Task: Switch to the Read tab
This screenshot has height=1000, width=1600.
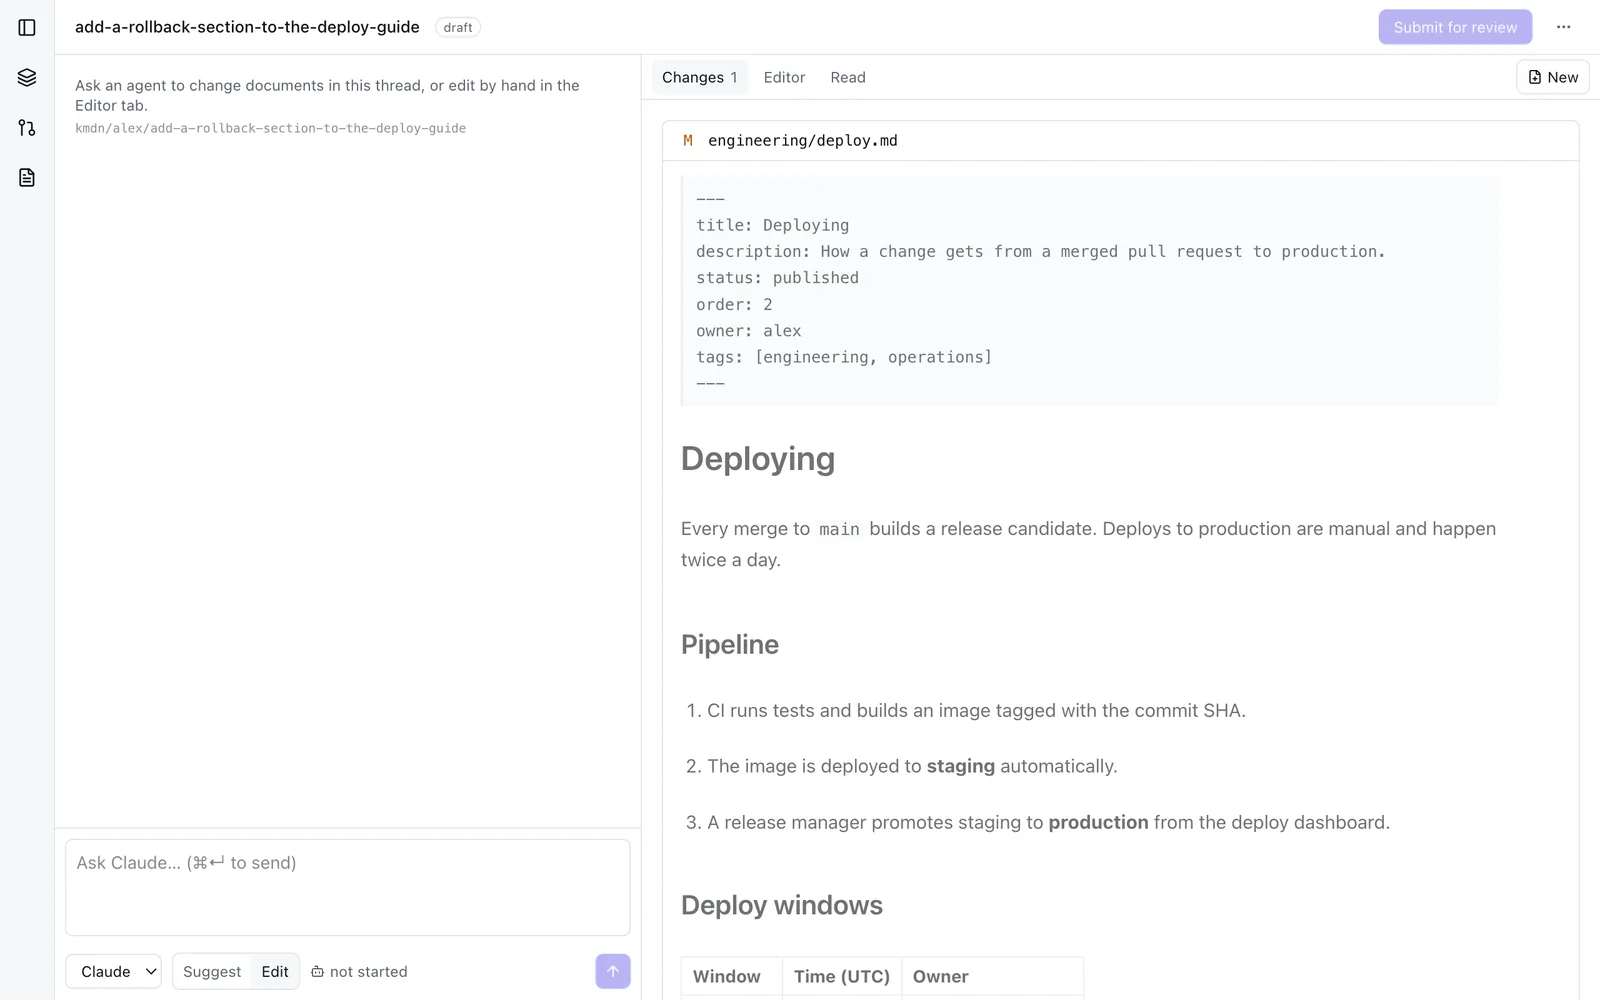Action: (848, 77)
